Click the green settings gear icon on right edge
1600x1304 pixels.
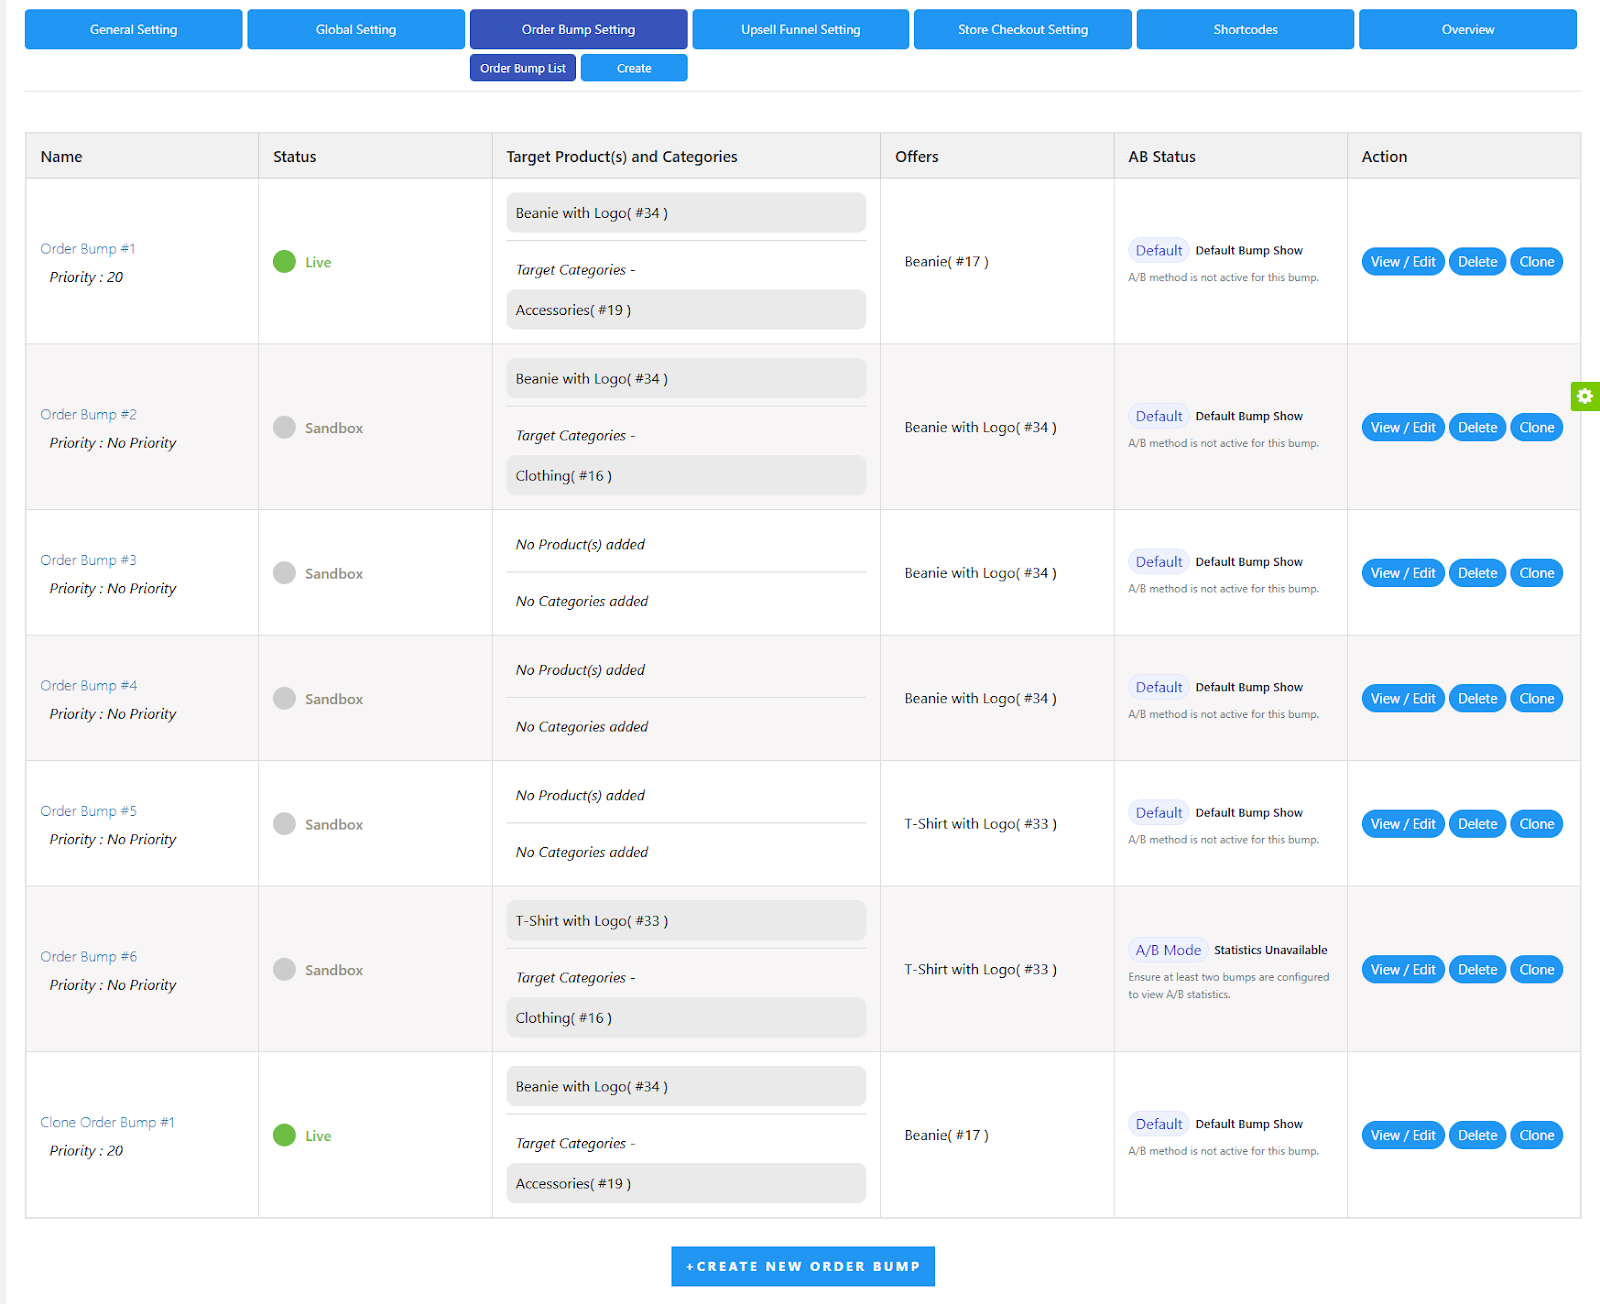1584,396
